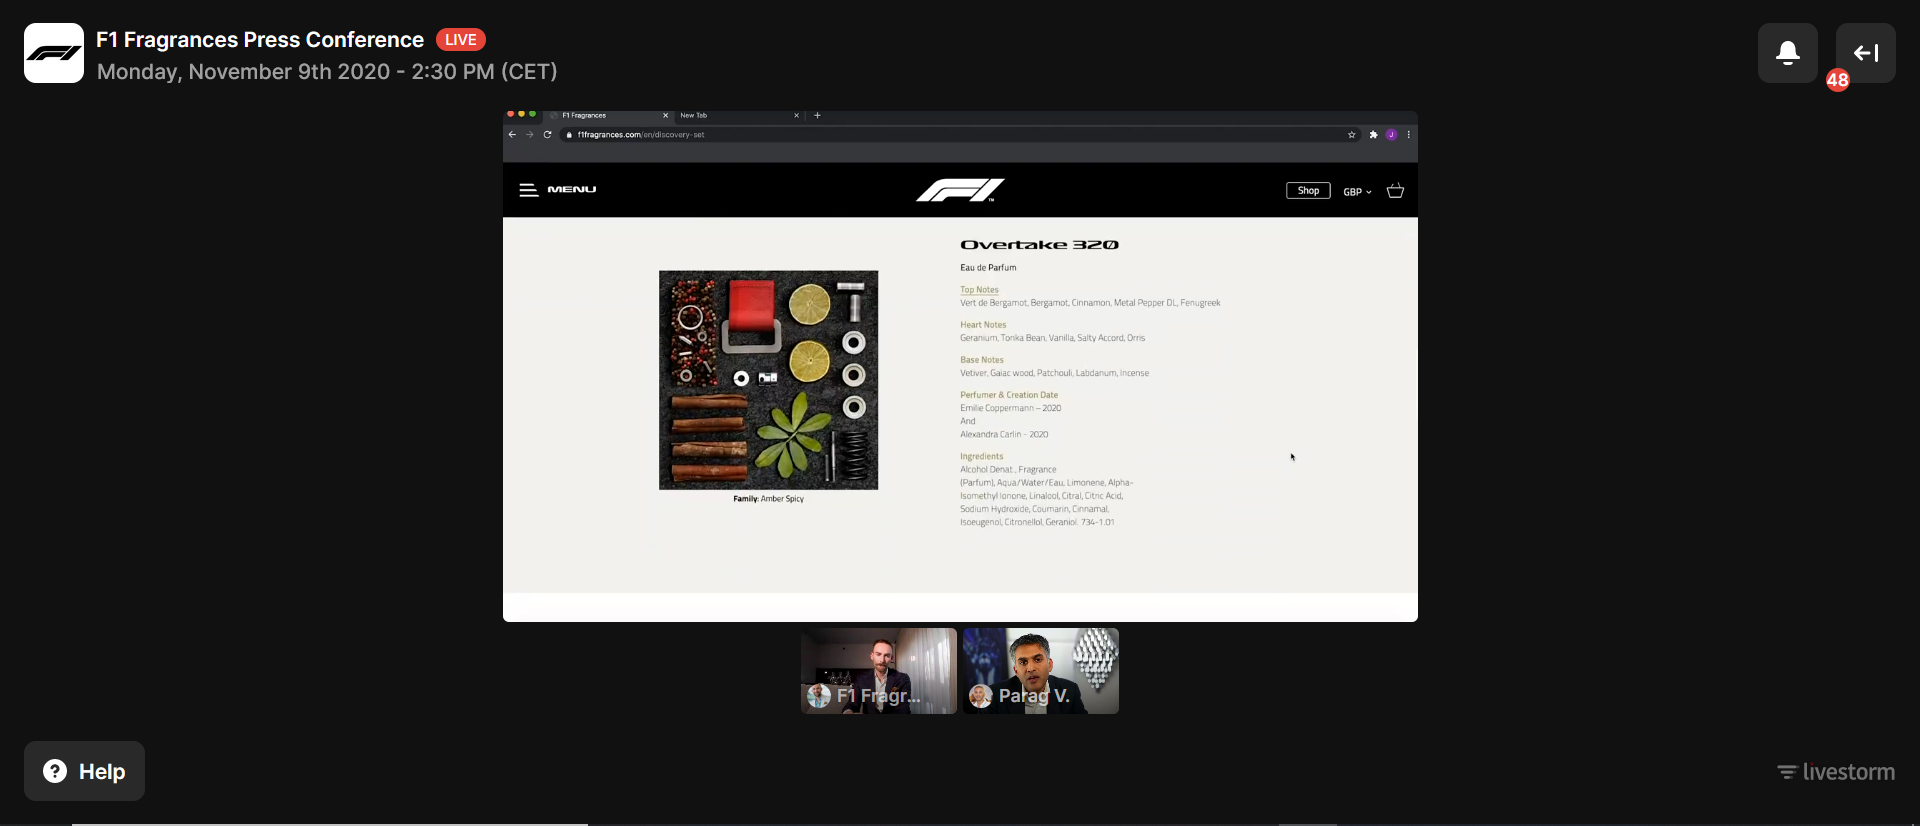1920x826 pixels.
Task: Click the Alexandra Carlin - 2020 line
Action: tap(1004, 435)
